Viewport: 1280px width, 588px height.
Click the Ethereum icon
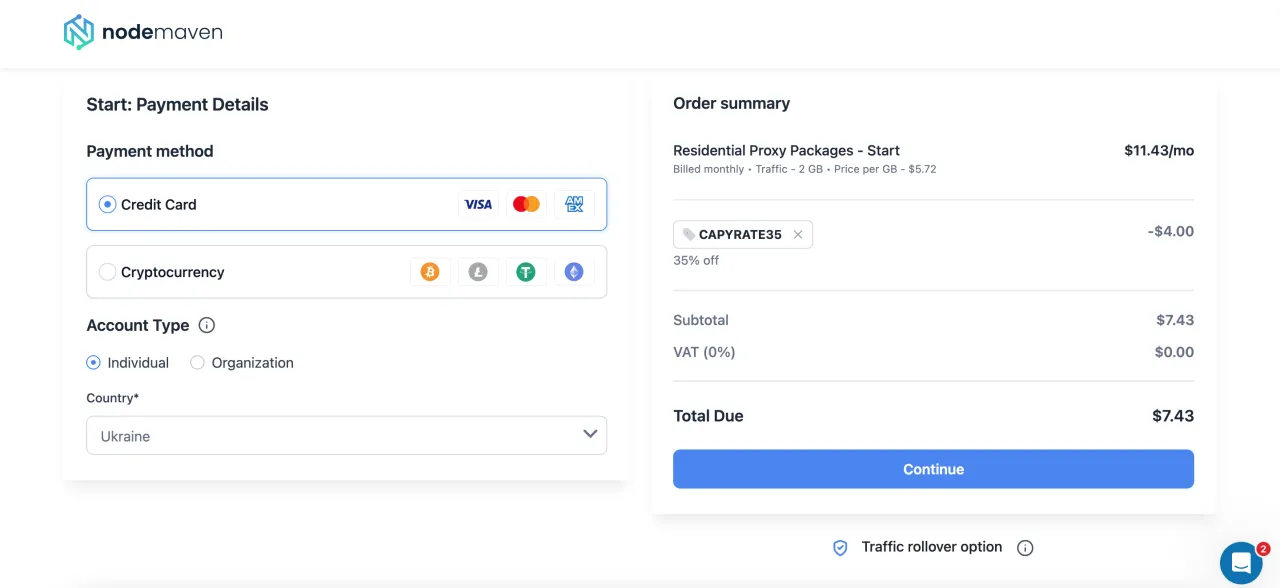pyautogui.click(x=574, y=272)
